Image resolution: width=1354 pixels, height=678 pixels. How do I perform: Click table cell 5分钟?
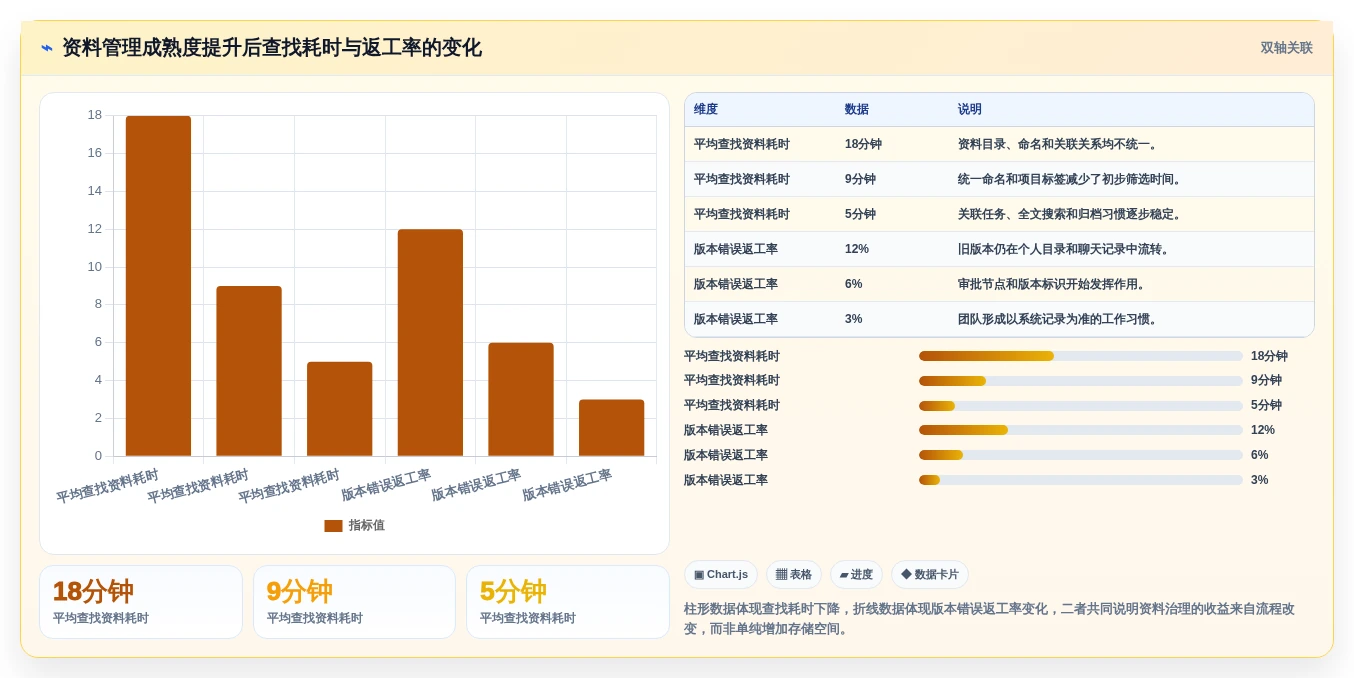coord(860,214)
